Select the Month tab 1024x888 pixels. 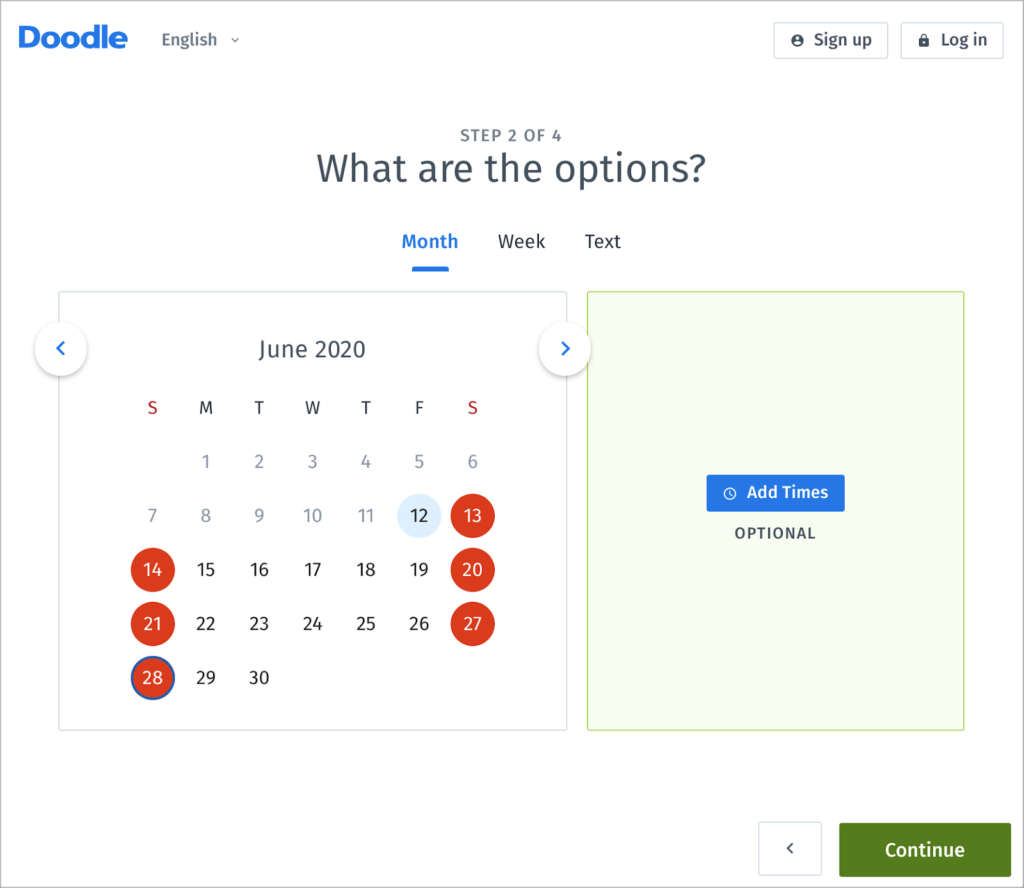[x=430, y=242]
